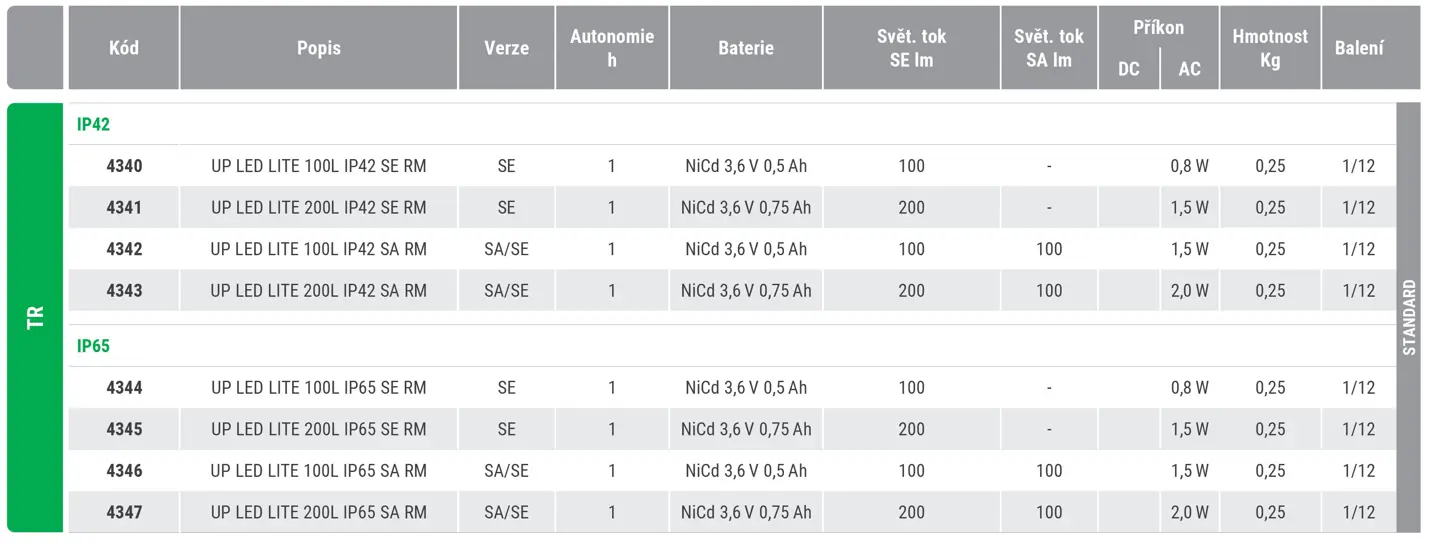
Task: Click the Balení column header
Action: (1359, 48)
